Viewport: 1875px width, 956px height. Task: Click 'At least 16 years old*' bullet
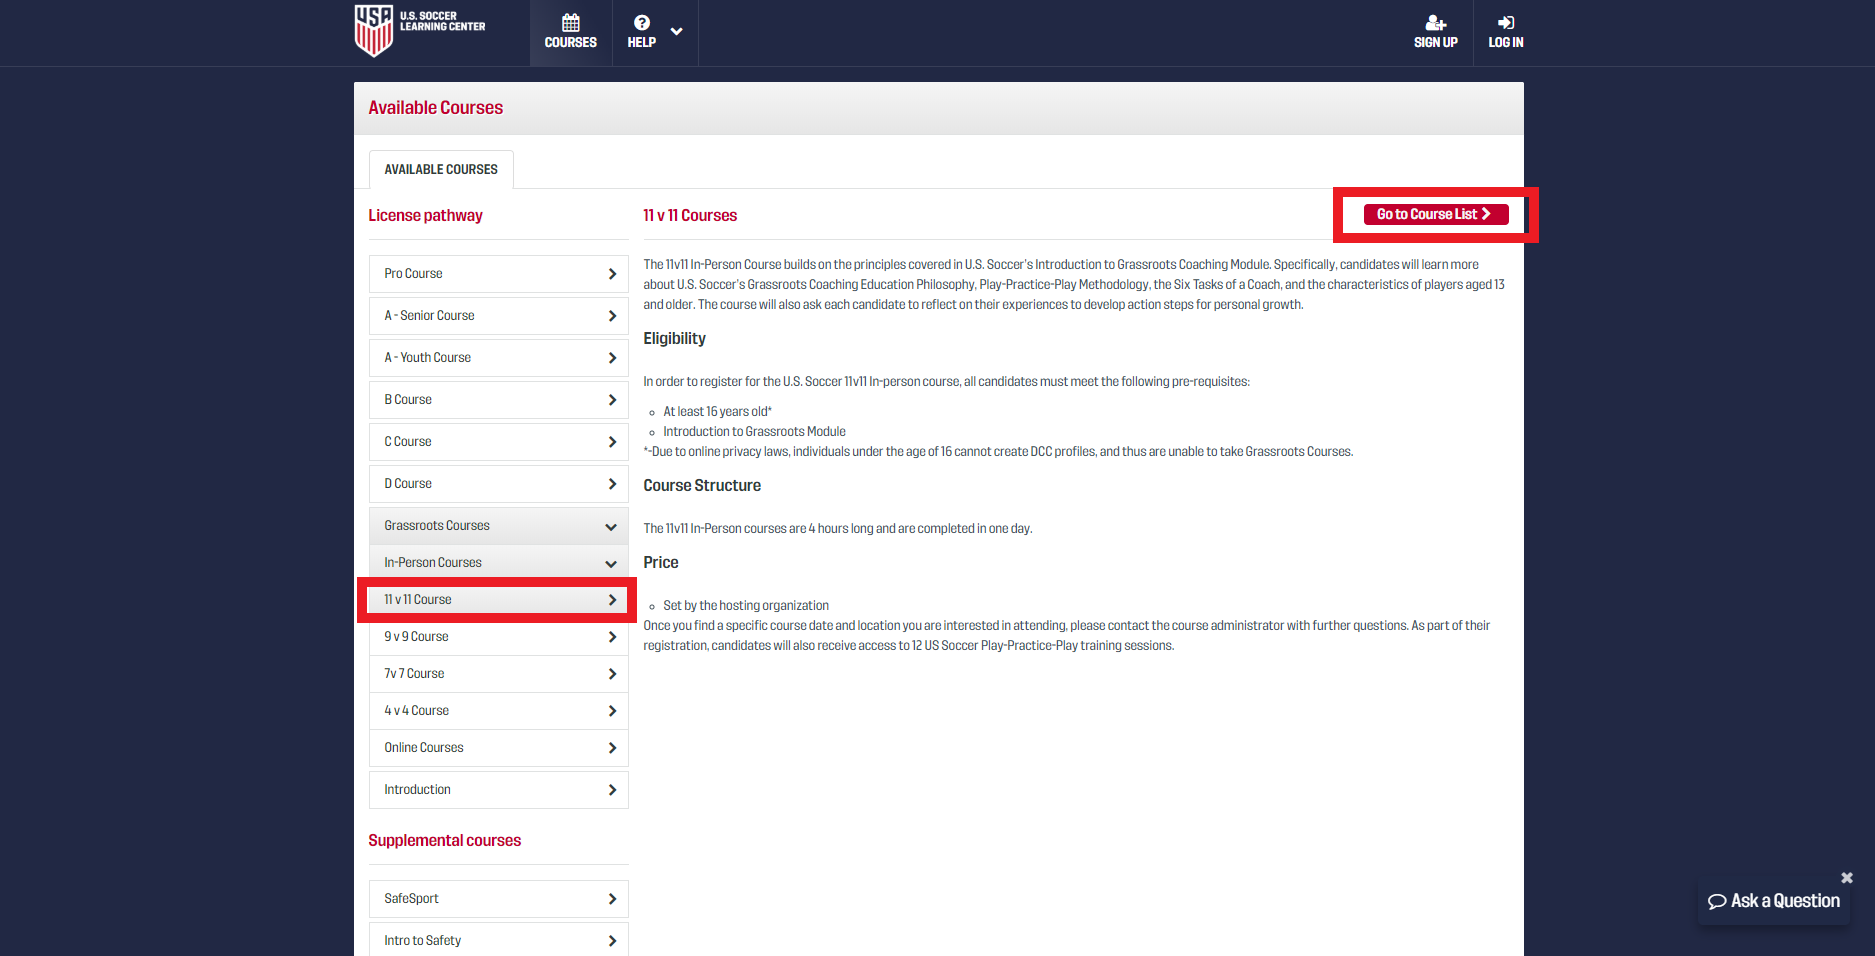(717, 412)
